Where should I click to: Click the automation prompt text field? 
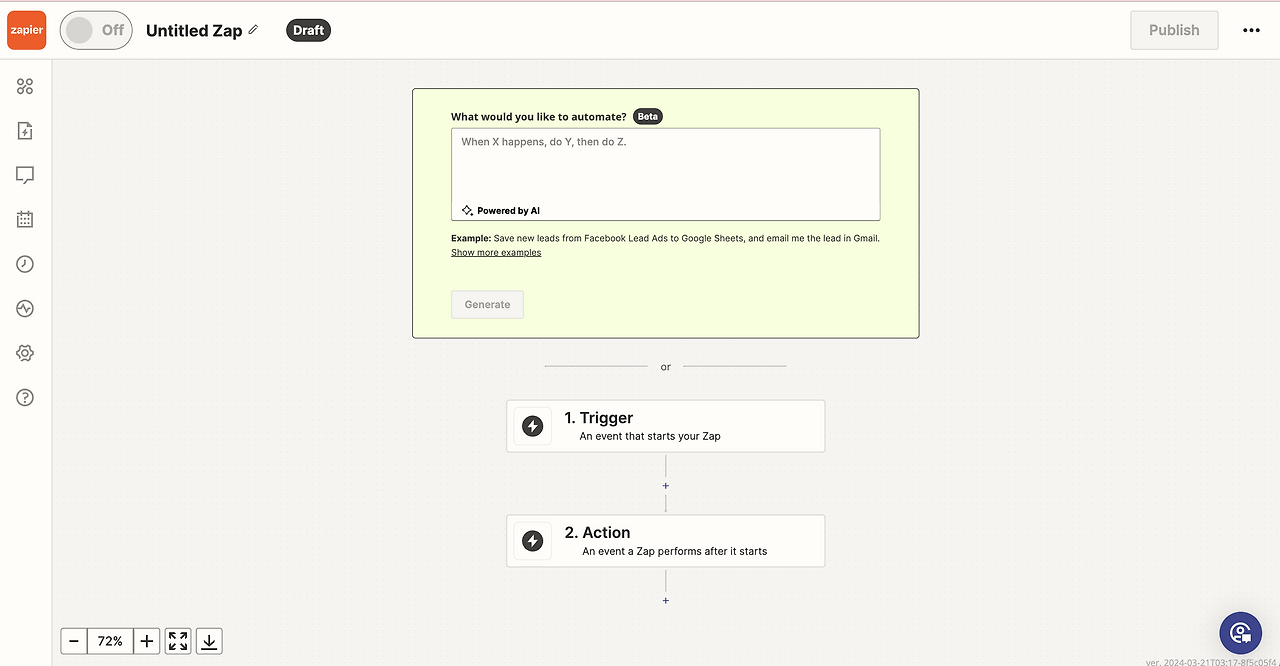pos(666,174)
